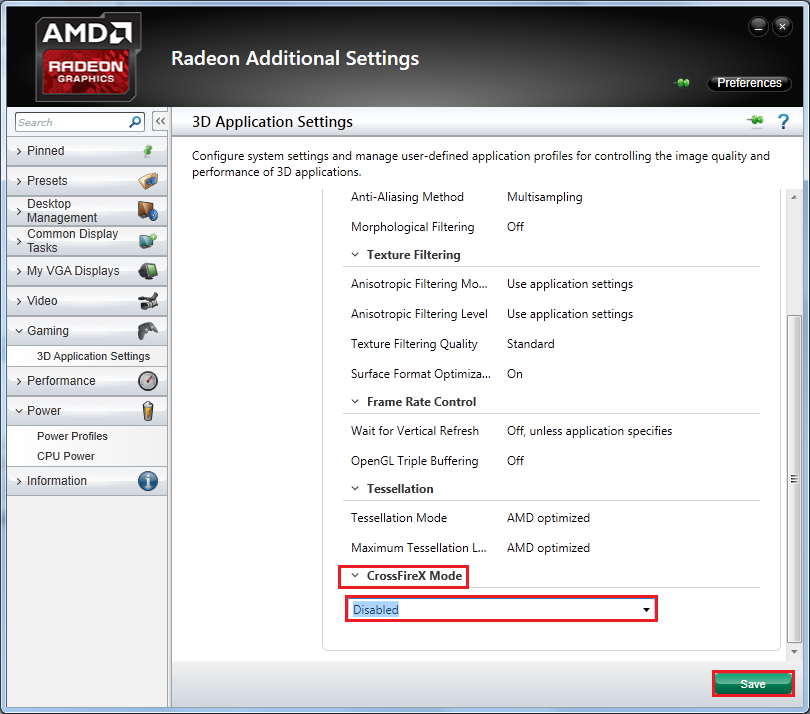Viewport: 810px width, 714px height.
Task: Click the AMD Radeon Graphics logo
Action: click(88, 57)
